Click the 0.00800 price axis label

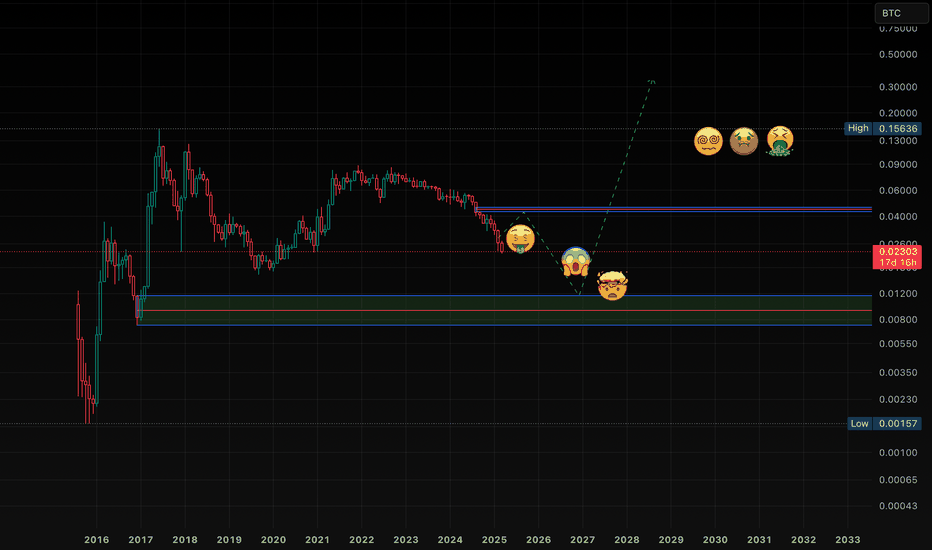[x=898, y=320]
